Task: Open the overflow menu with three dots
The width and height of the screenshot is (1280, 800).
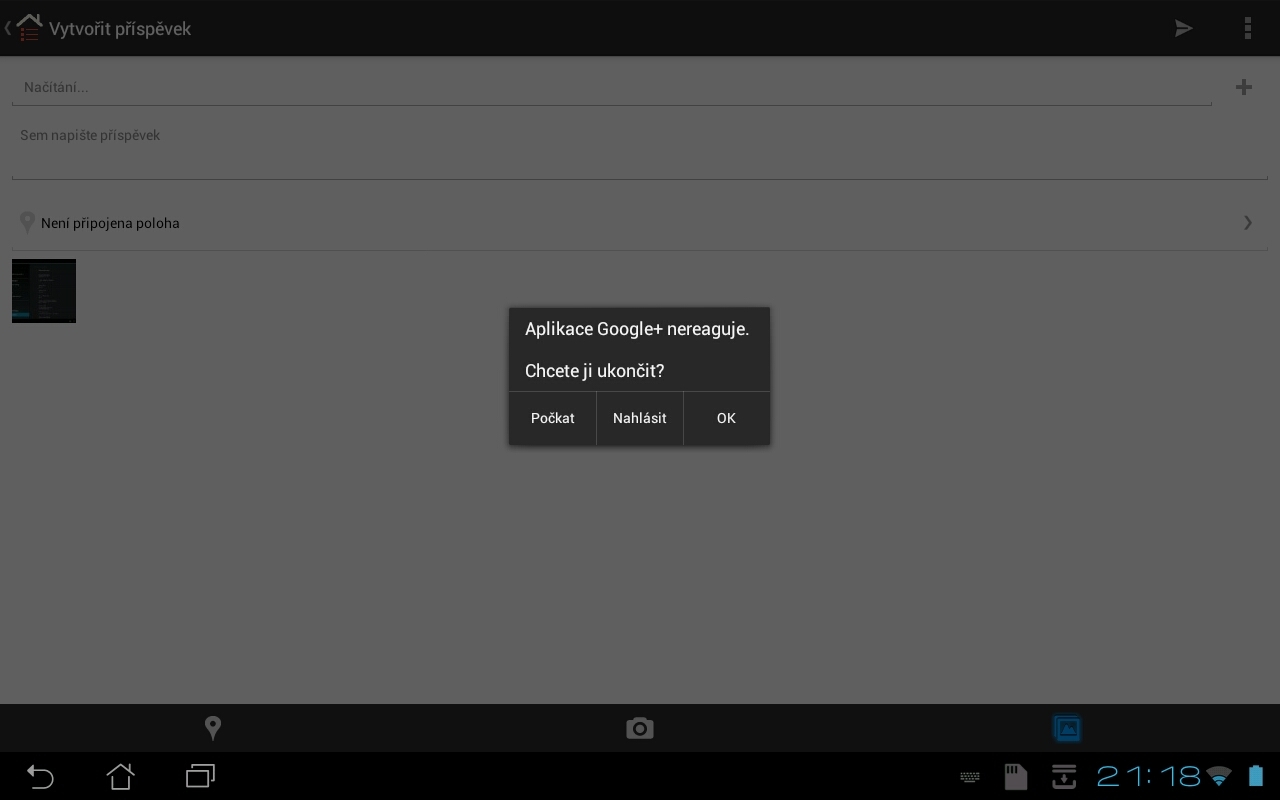Action: pos(1248,28)
